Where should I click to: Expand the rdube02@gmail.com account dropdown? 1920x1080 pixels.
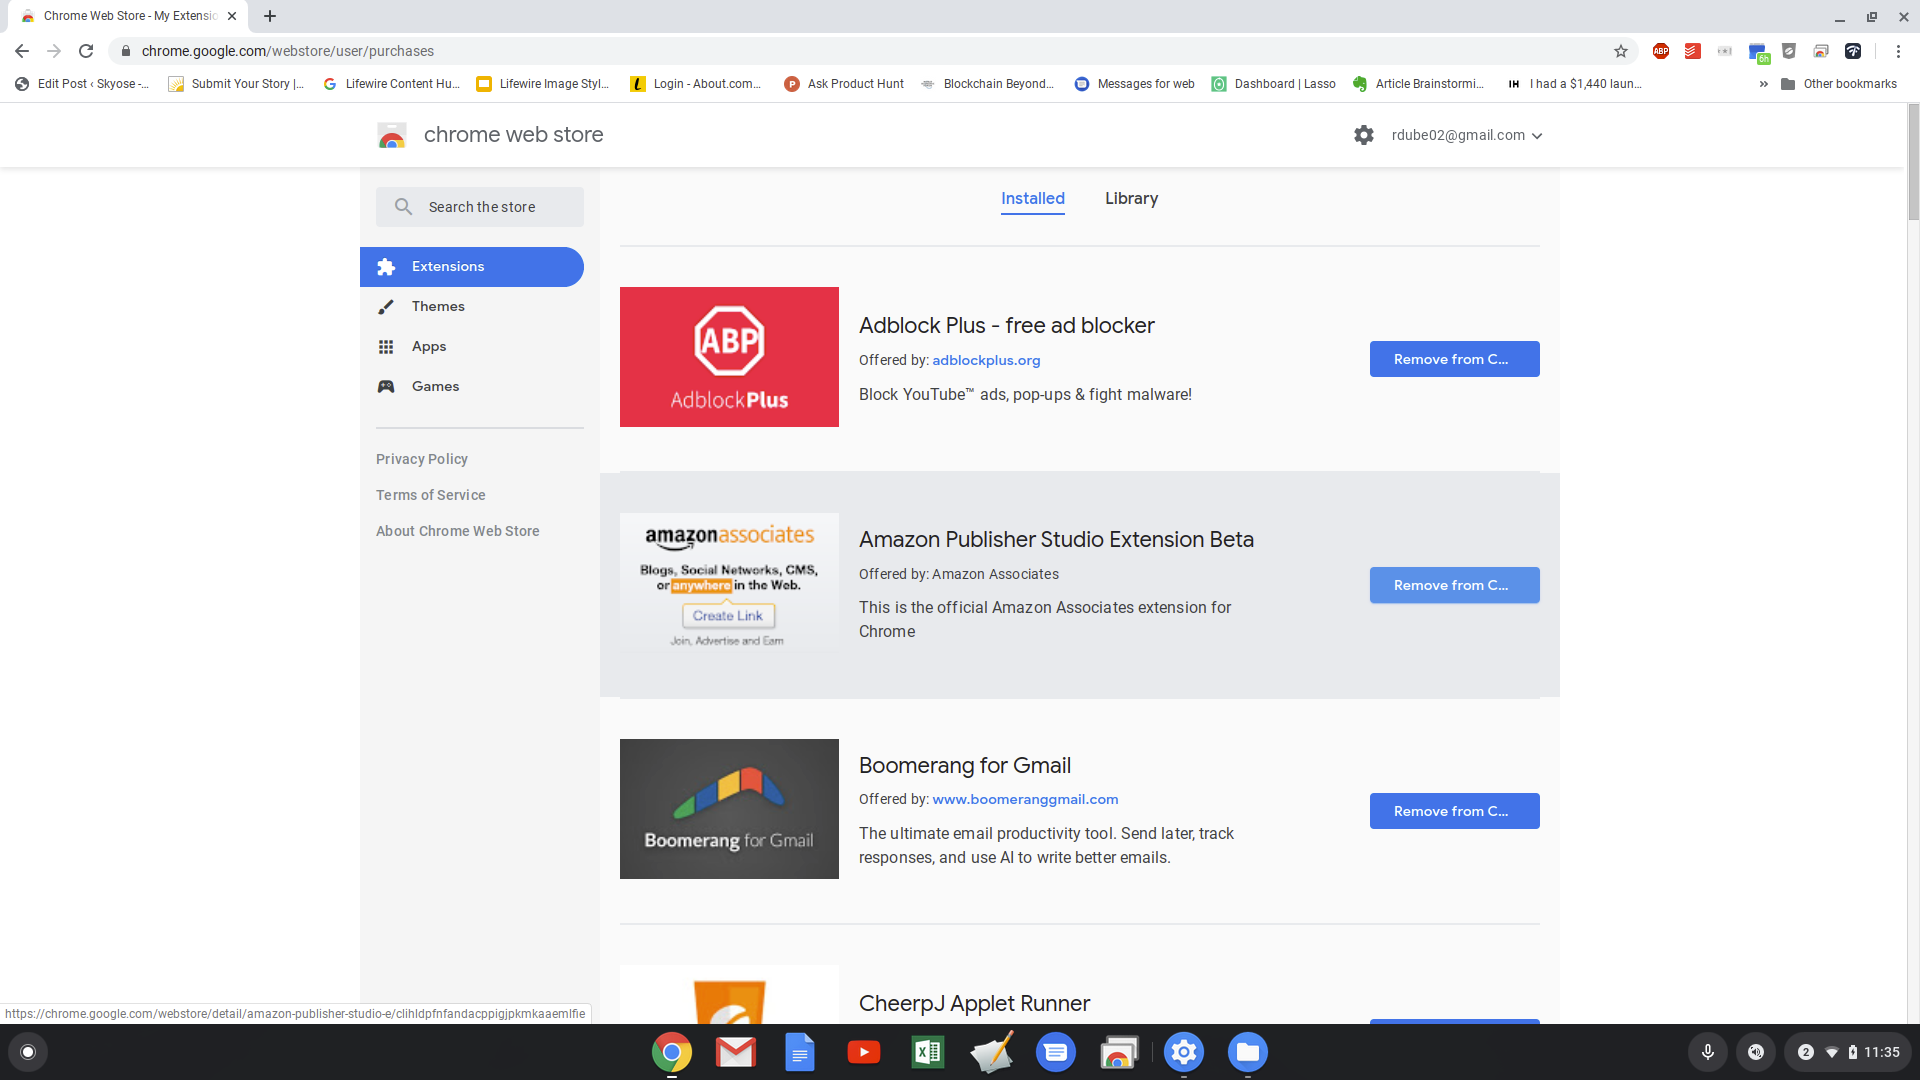click(x=1467, y=135)
